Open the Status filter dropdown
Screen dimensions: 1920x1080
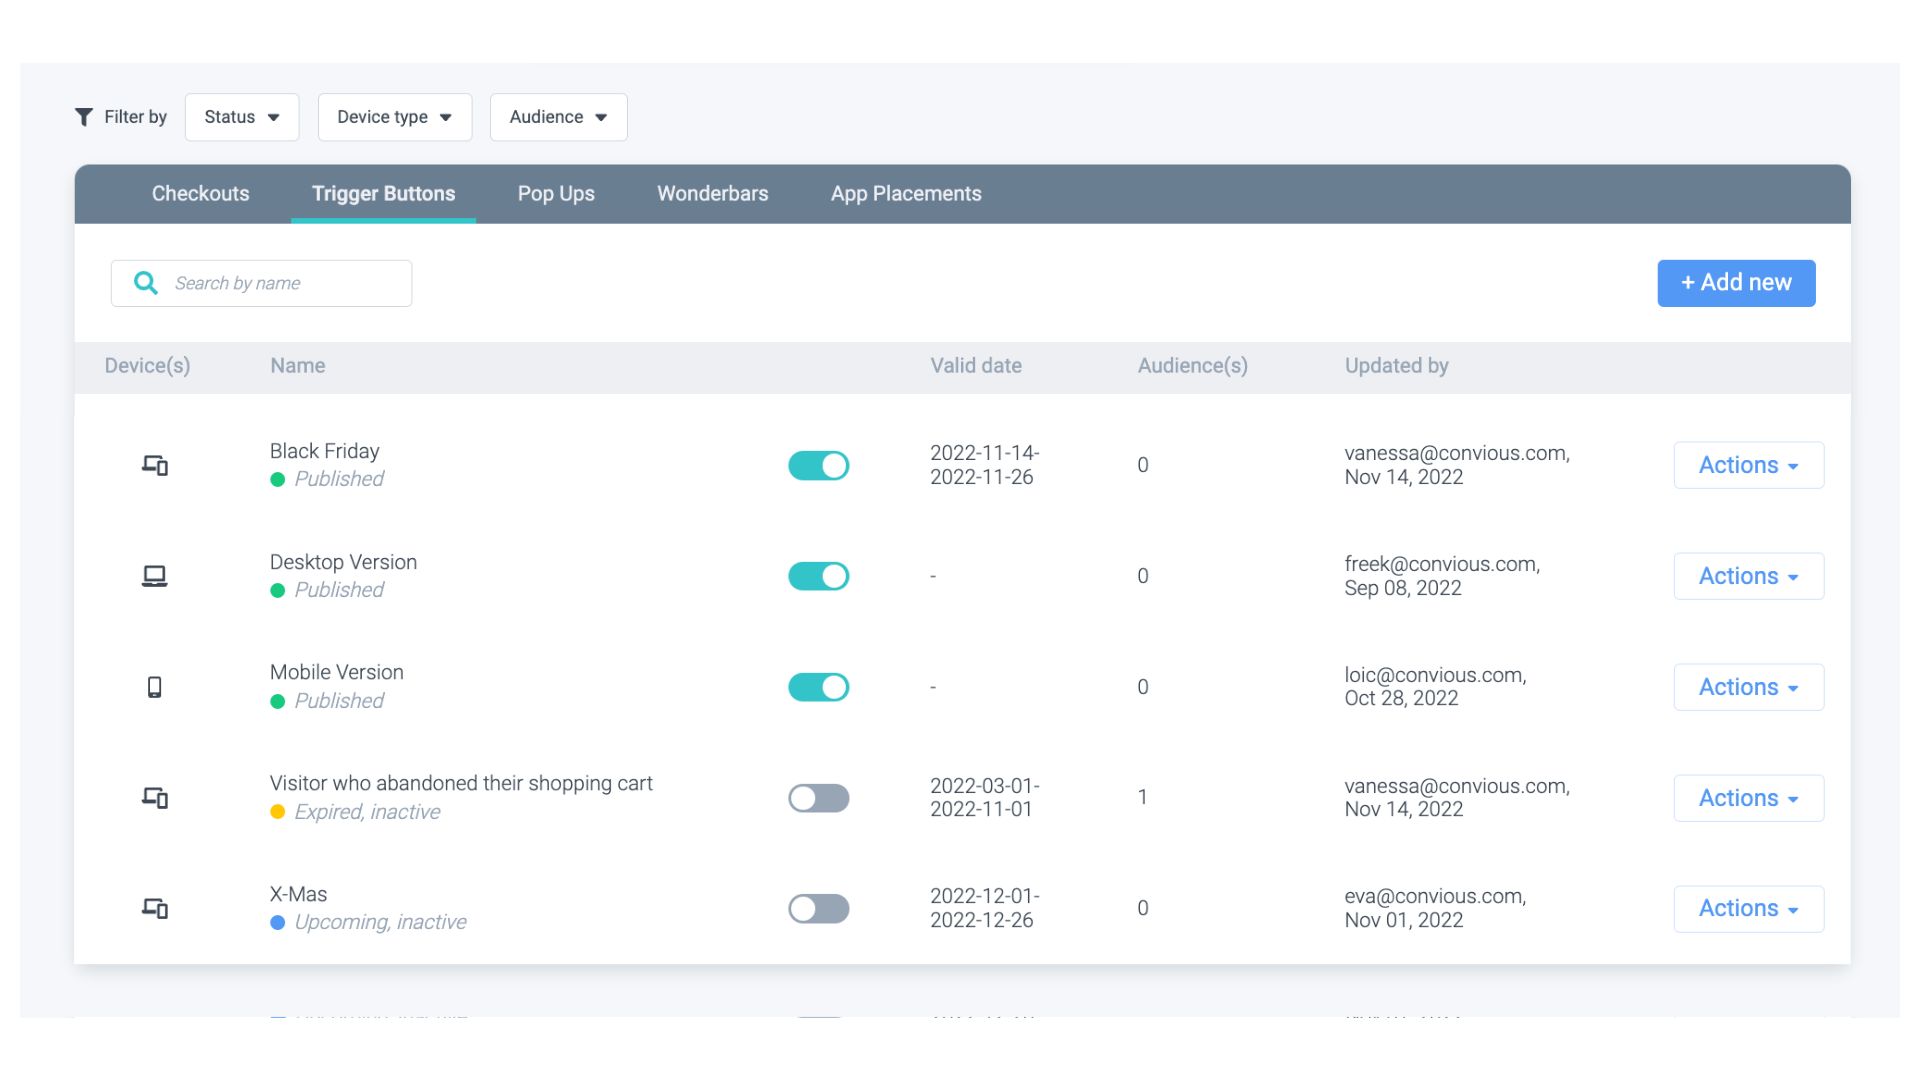pyautogui.click(x=242, y=117)
